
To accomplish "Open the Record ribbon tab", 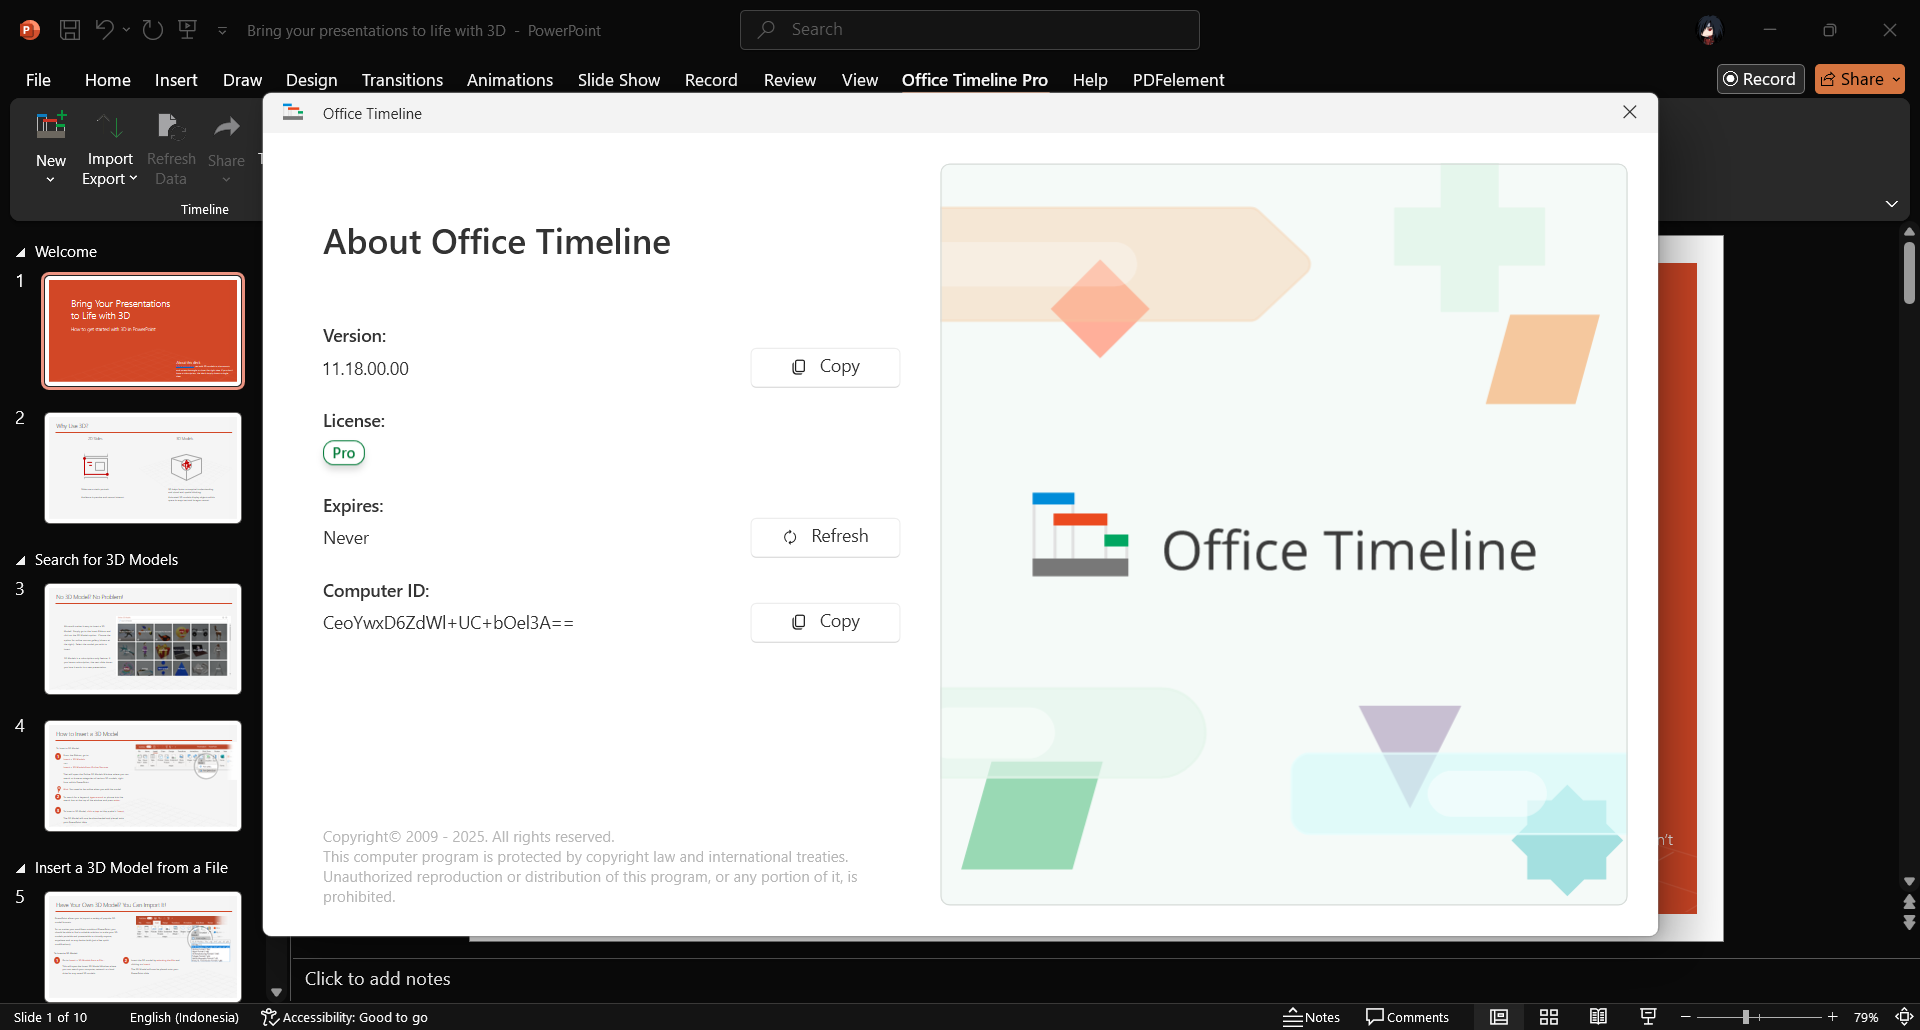I will 711,80.
